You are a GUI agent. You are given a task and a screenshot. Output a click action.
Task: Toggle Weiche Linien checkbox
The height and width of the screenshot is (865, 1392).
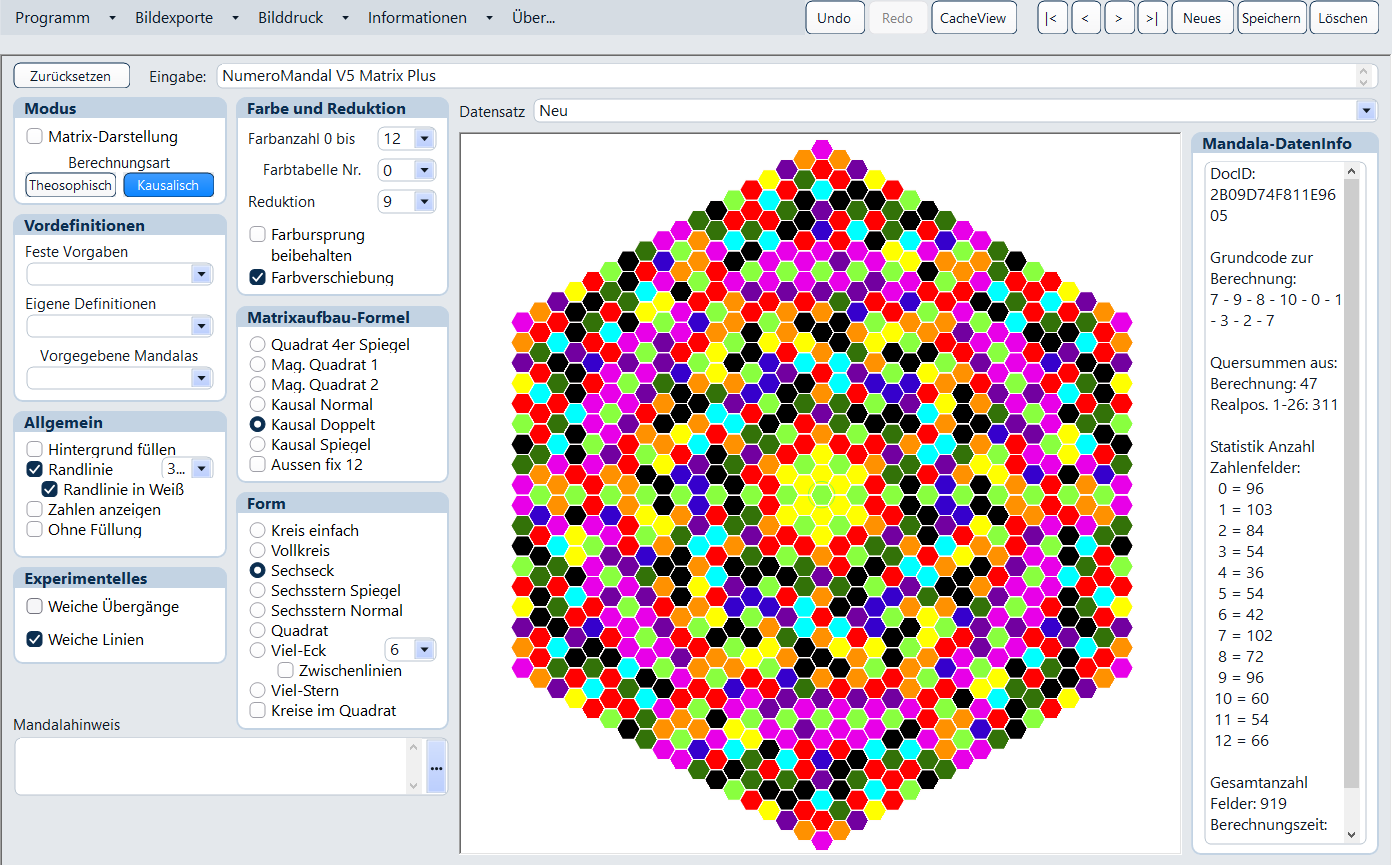(x=35, y=640)
